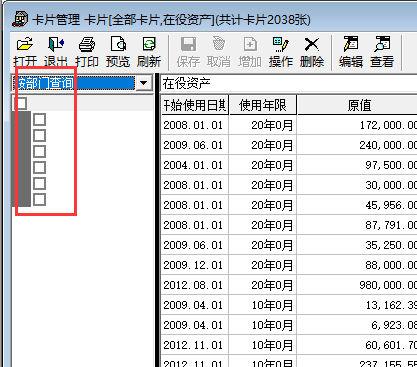This screenshot has height=367, width=417.
Task: Select the 30,000.00 value cell
Action: (357, 185)
